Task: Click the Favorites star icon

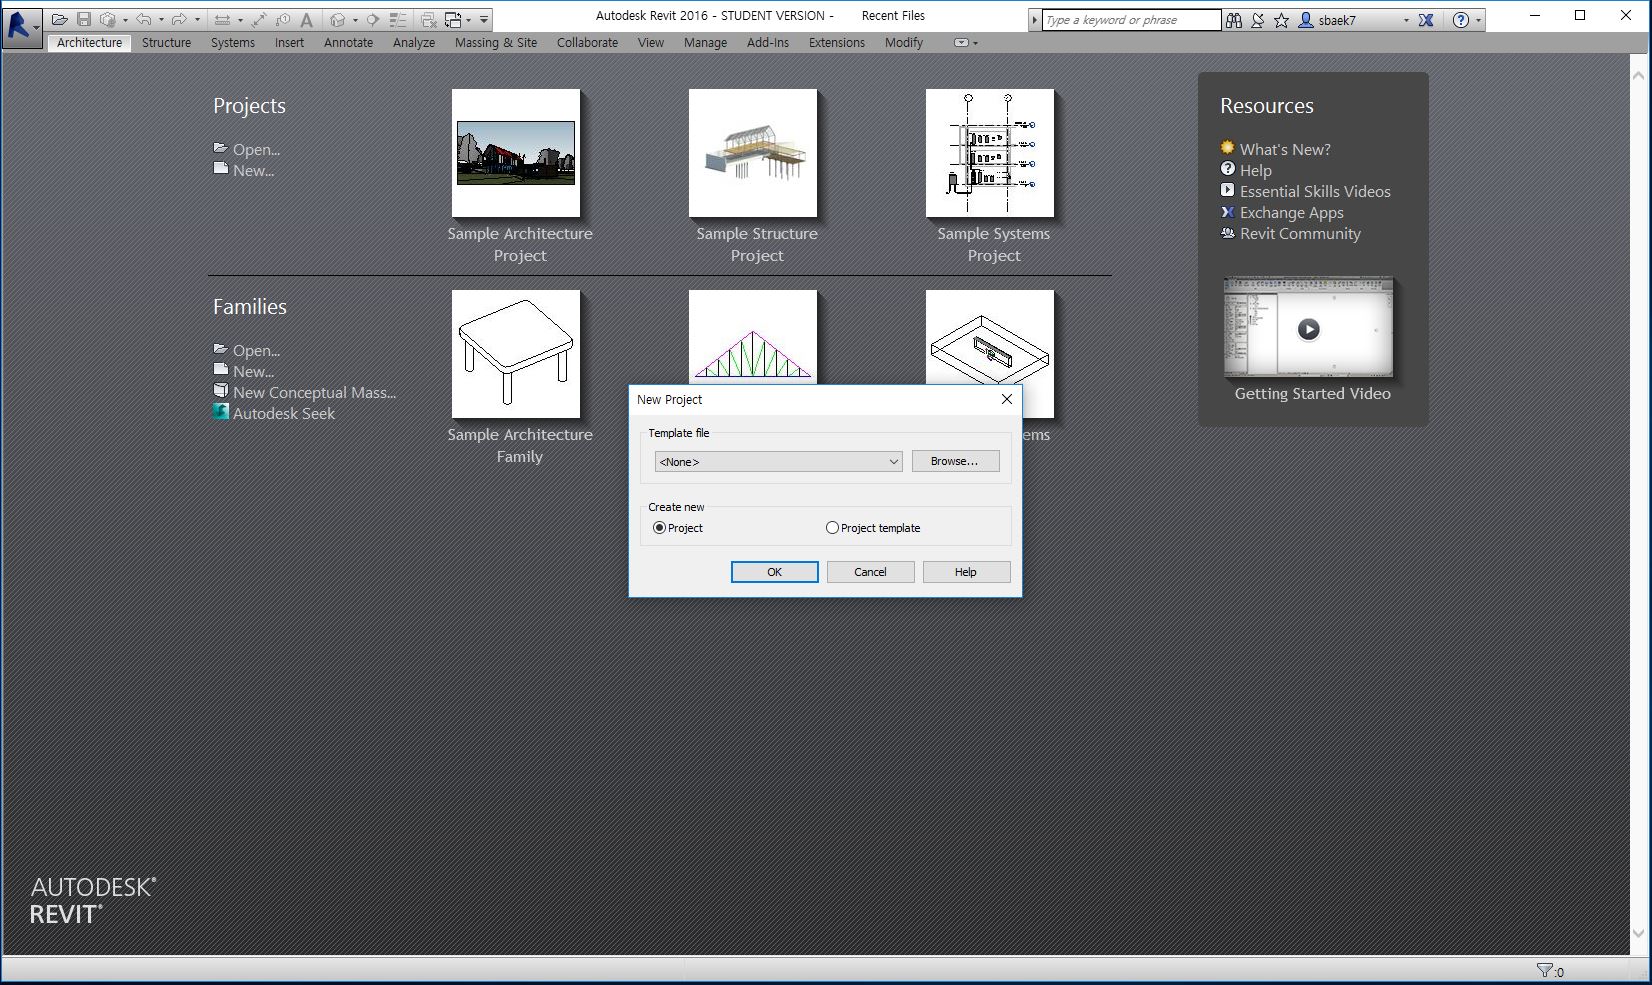Action: [1282, 20]
